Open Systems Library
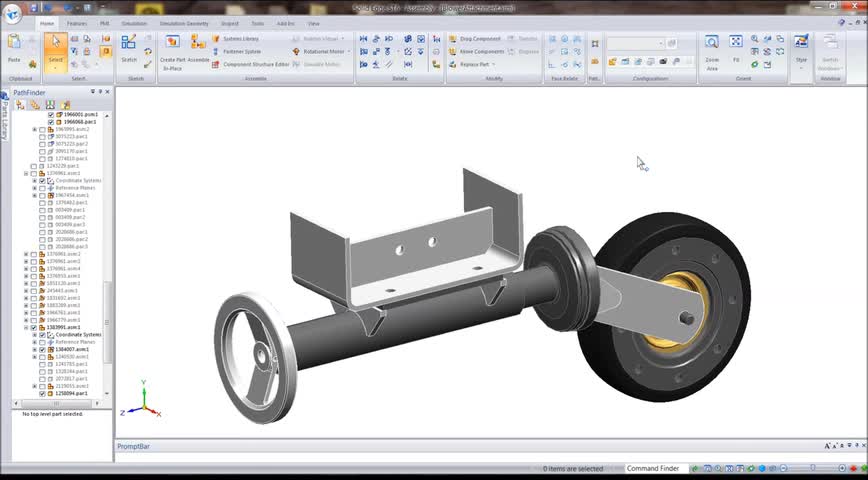The image size is (868, 480). (x=236, y=39)
